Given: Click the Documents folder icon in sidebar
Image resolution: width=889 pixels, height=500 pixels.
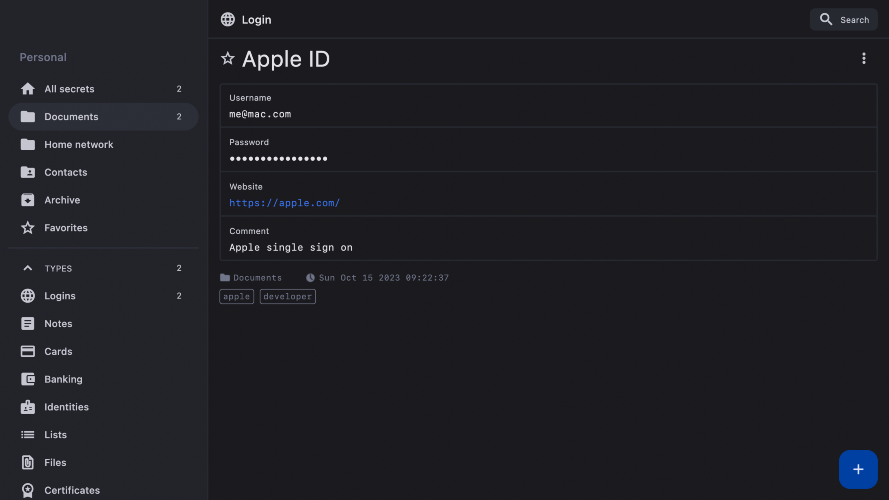Looking at the screenshot, I should point(27,117).
